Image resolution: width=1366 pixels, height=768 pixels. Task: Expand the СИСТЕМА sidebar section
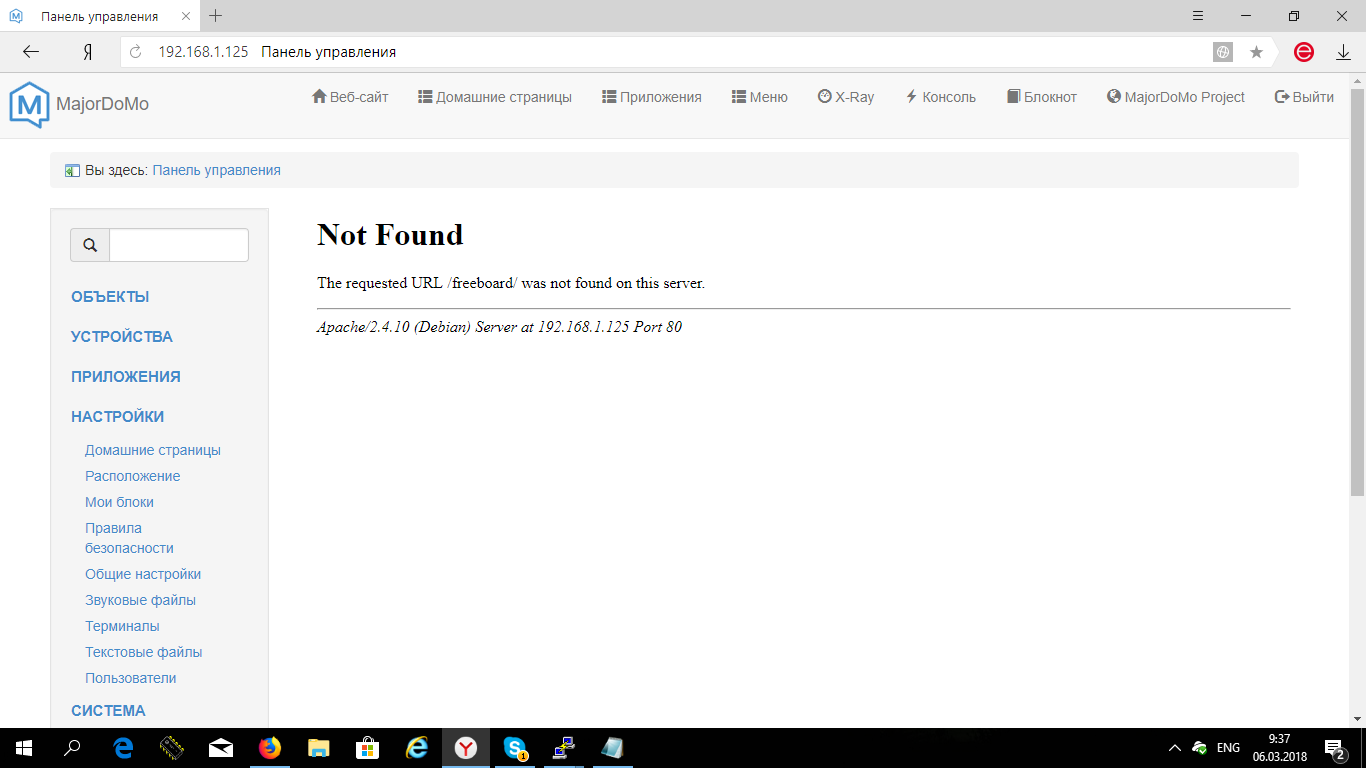point(108,711)
